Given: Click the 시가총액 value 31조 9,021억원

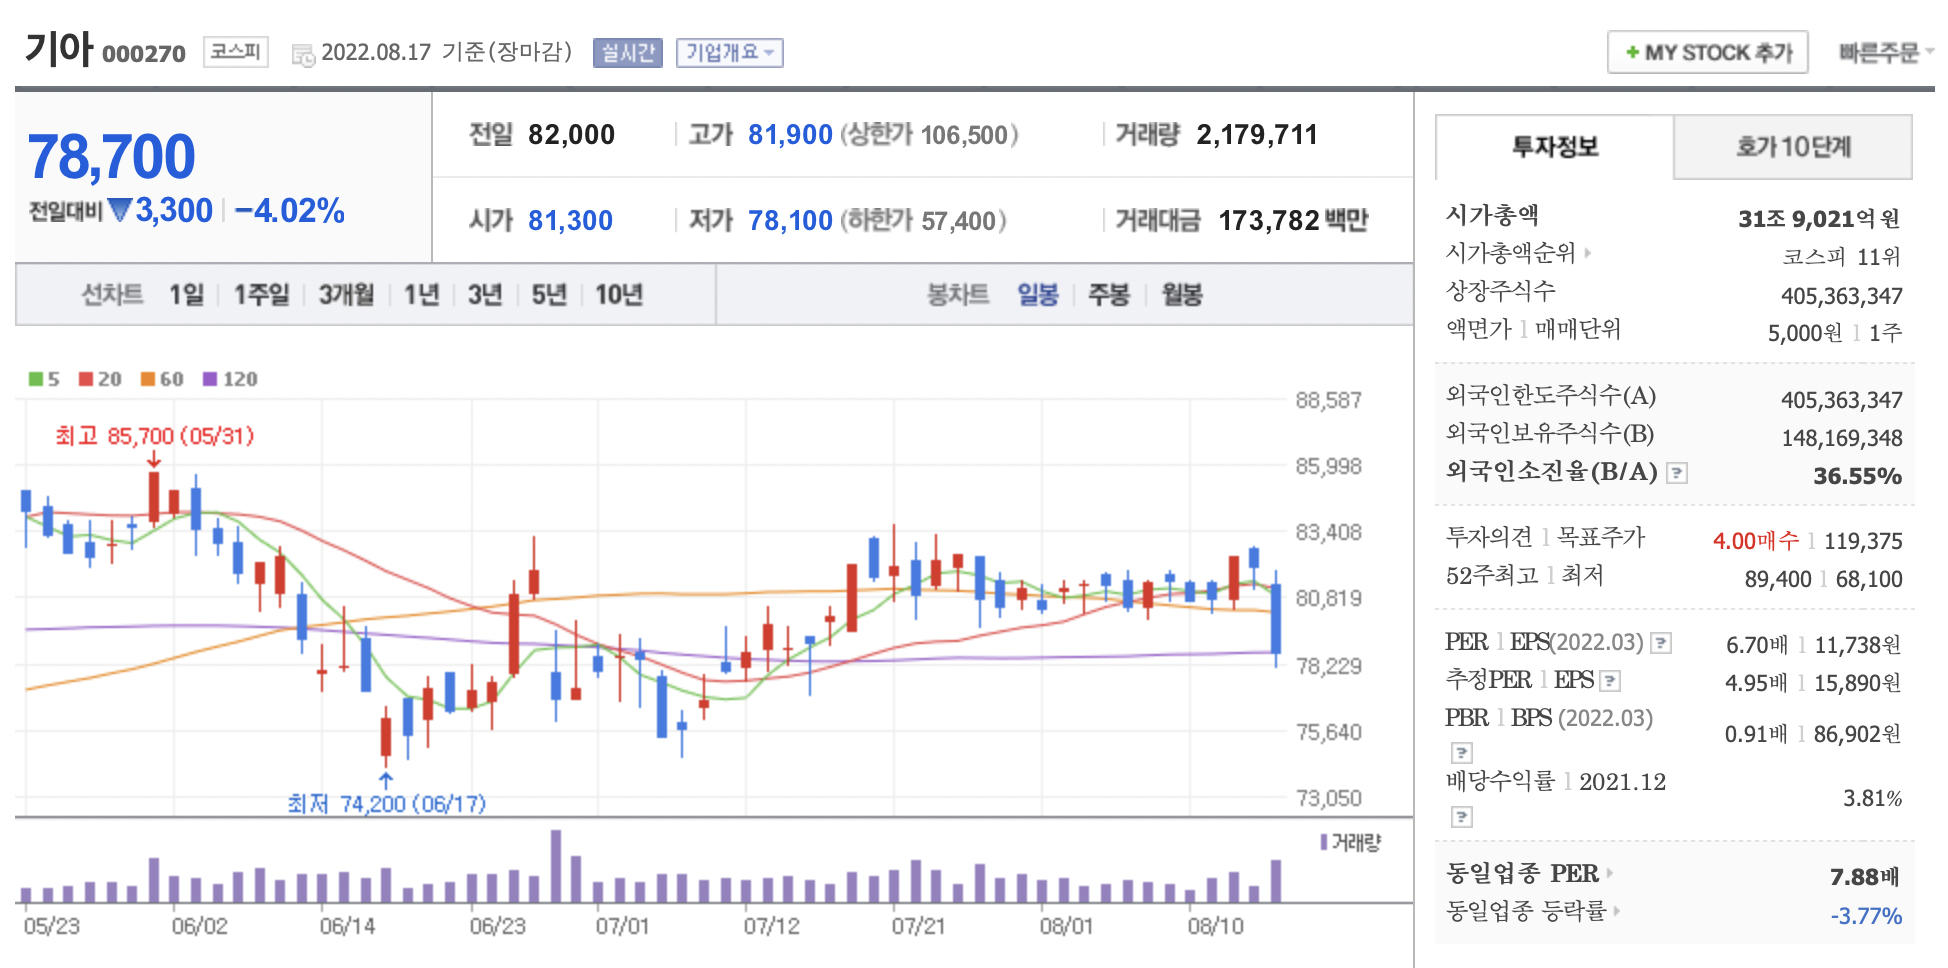Looking at the screenshot, I should point(1819,218).
